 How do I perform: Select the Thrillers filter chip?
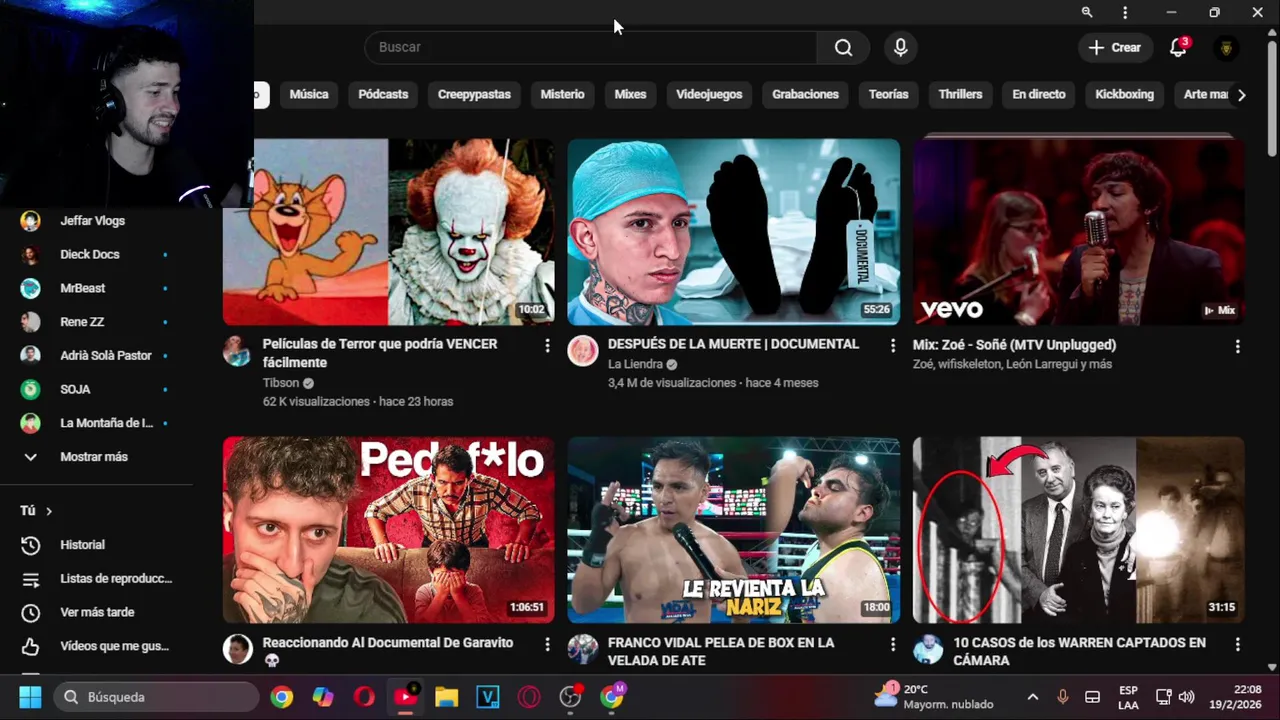[960, 94]
